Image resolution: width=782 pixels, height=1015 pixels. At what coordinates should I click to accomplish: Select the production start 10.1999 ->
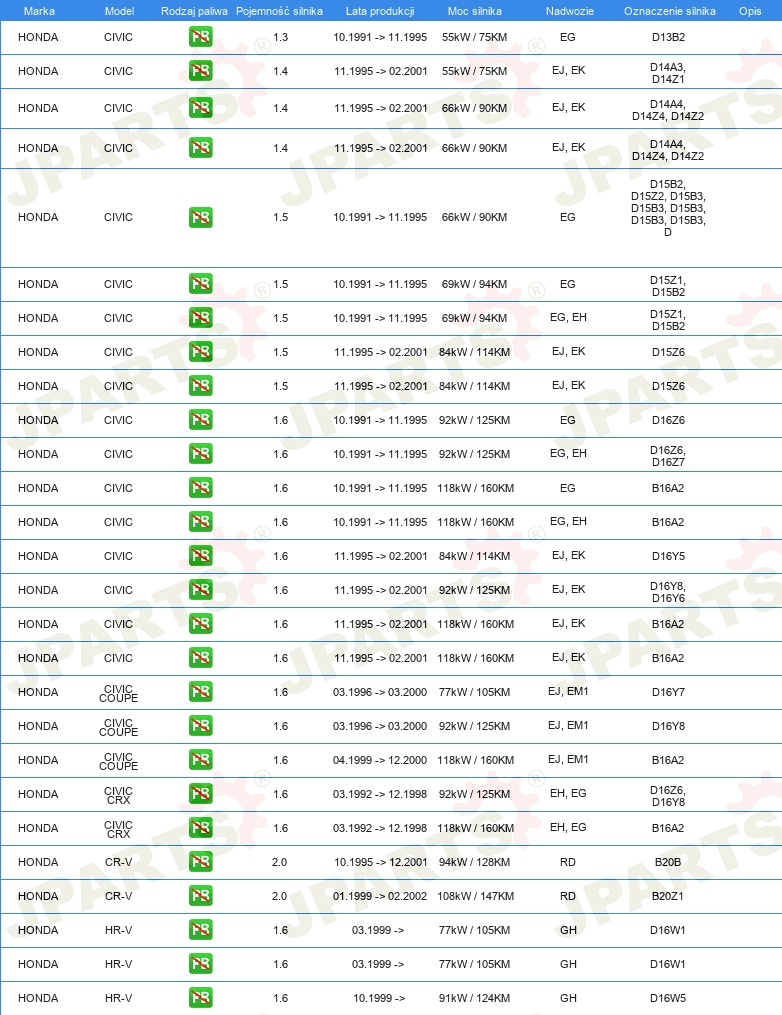click(379, 998)
